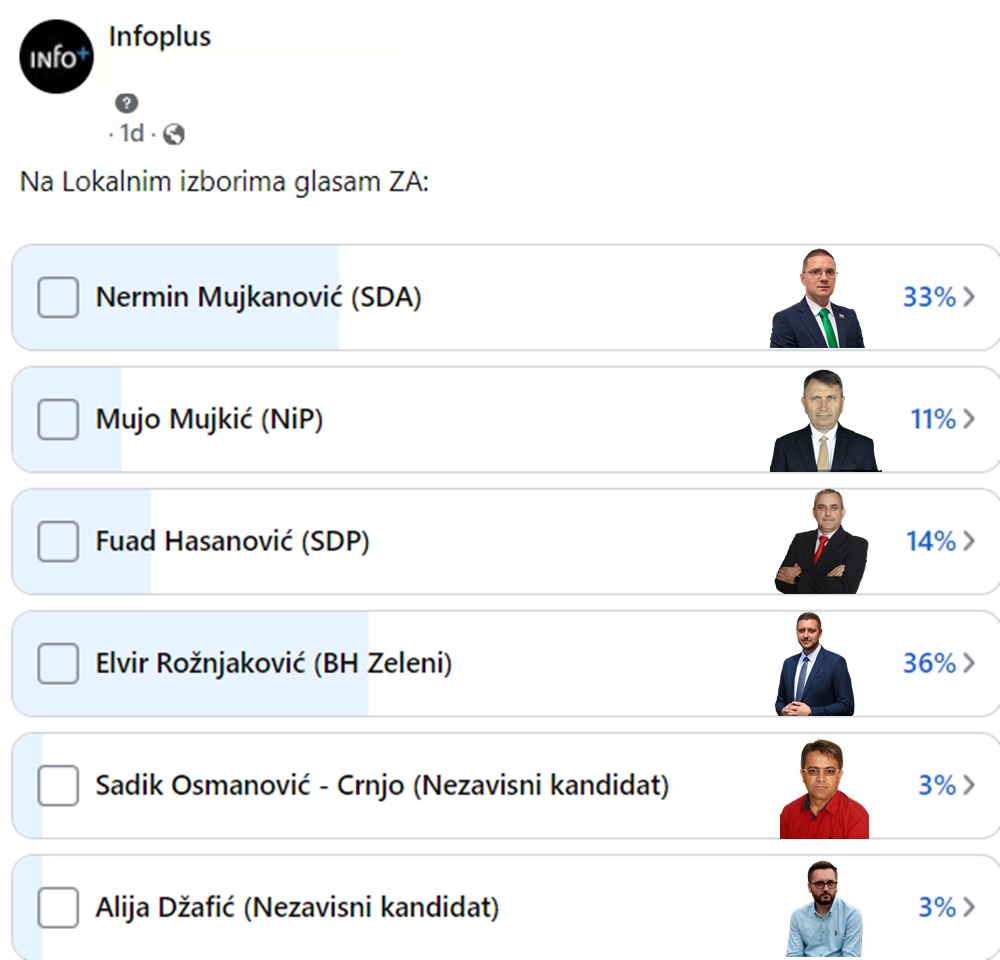Viewport: 1000px width, 960px height.
Task: Tick the Fuad Hasanović (SDP) checkbox
Action: click(58, 541)
